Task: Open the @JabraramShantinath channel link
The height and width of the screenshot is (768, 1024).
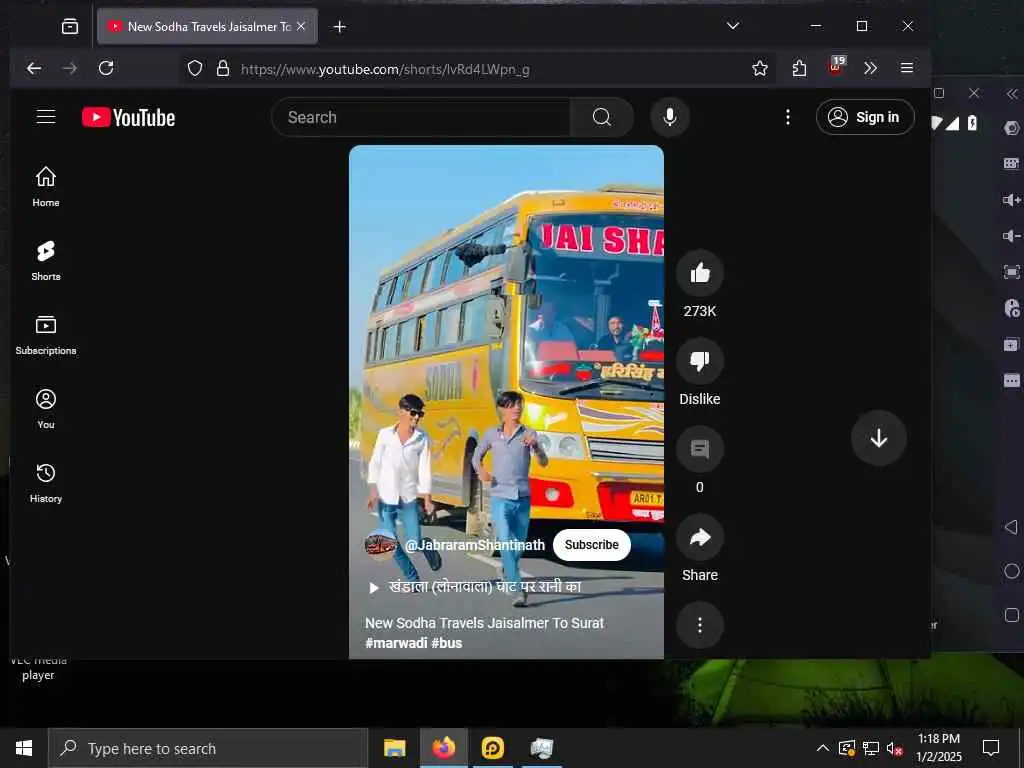Action: coord(475,545)
